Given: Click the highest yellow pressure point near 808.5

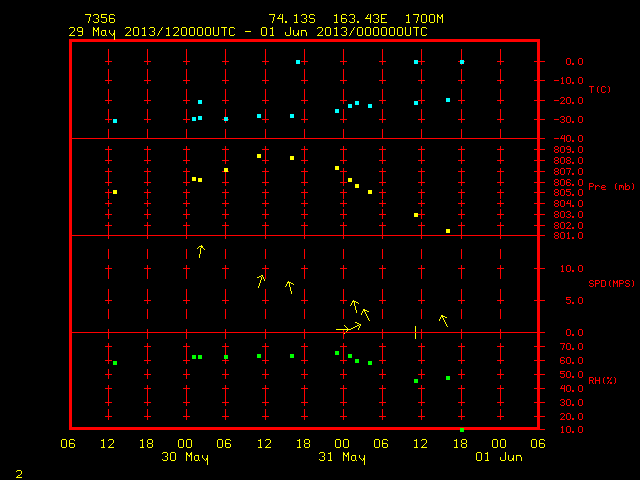Looking at the screenshot, I should [x=259, y=156].
